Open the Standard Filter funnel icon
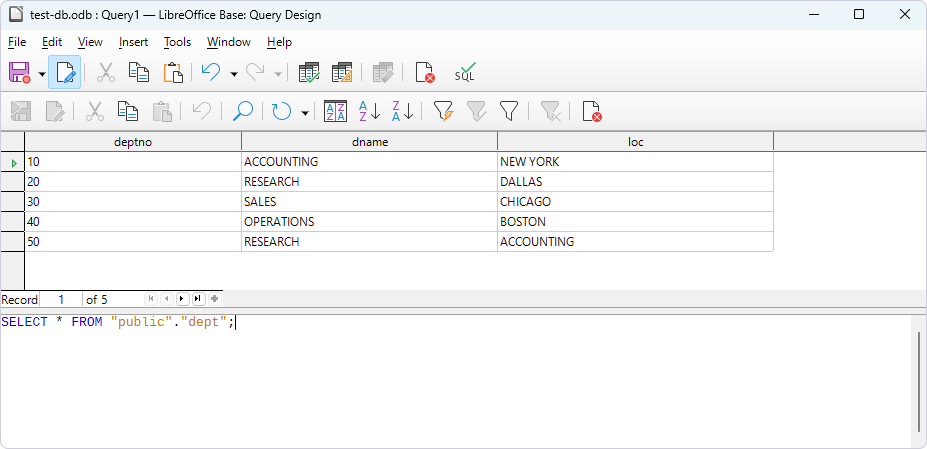The height and width of the screenshot is (449, 927). [x=509, y=111]
